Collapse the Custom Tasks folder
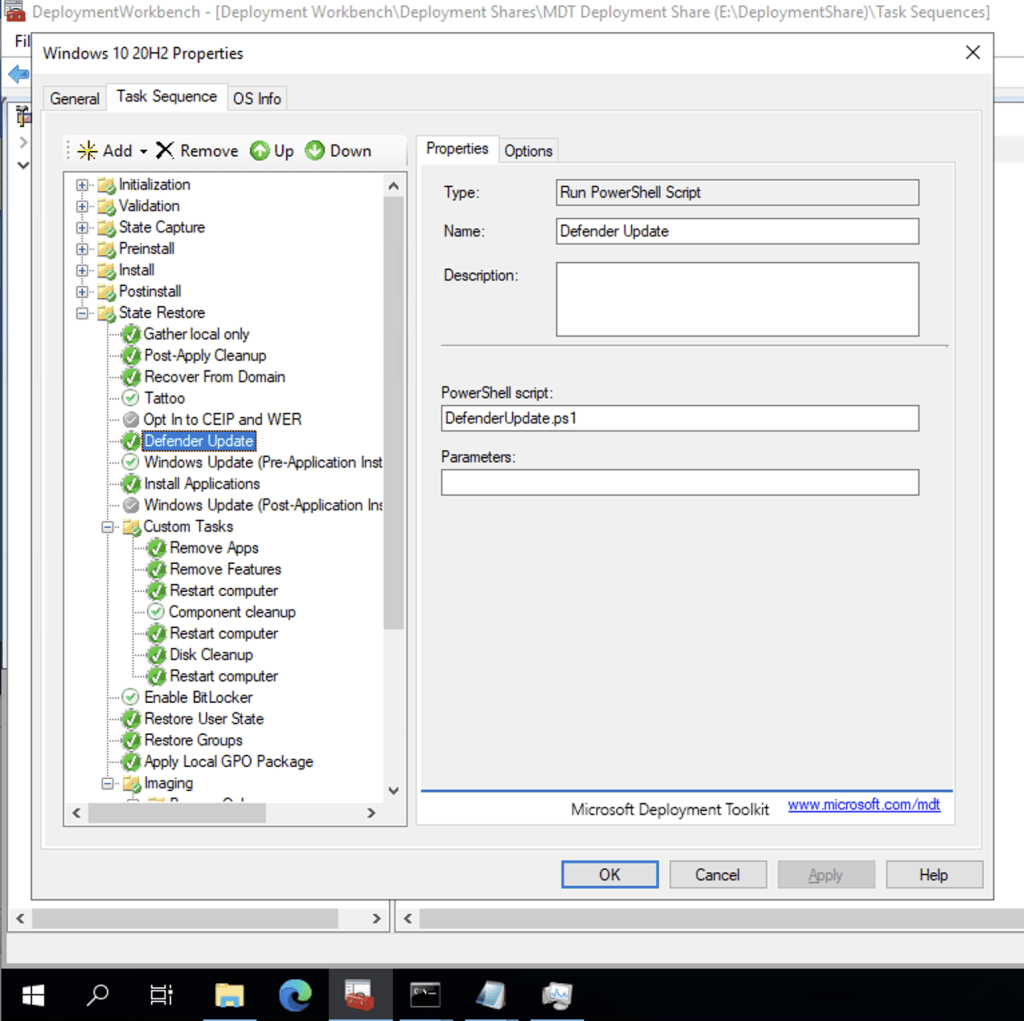This screenshot has height=1021, width=1024. (107, 527)
